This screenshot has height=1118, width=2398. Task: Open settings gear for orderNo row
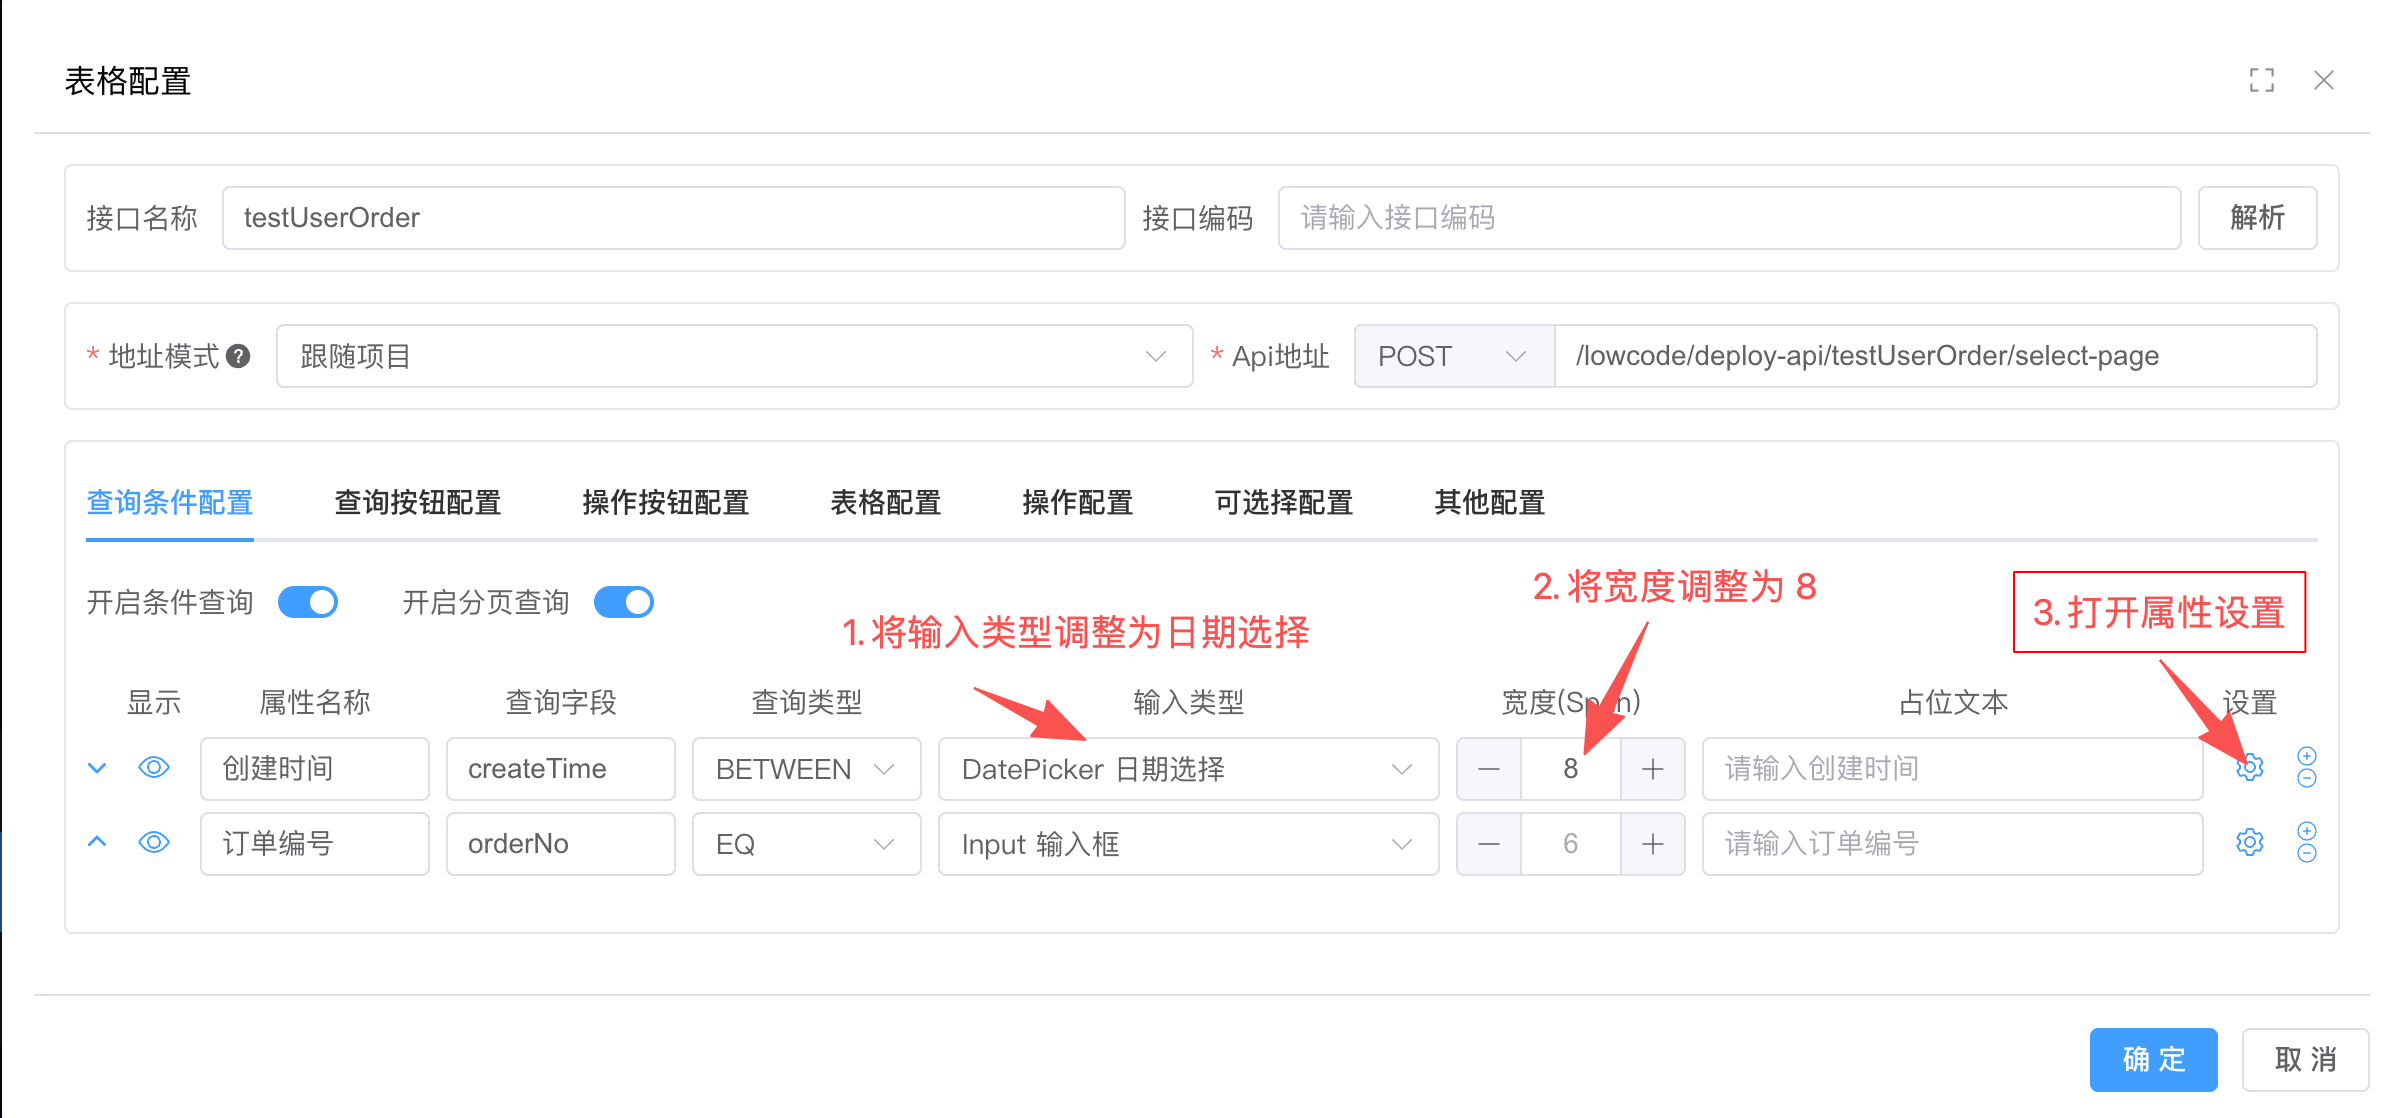(2249, 842)
